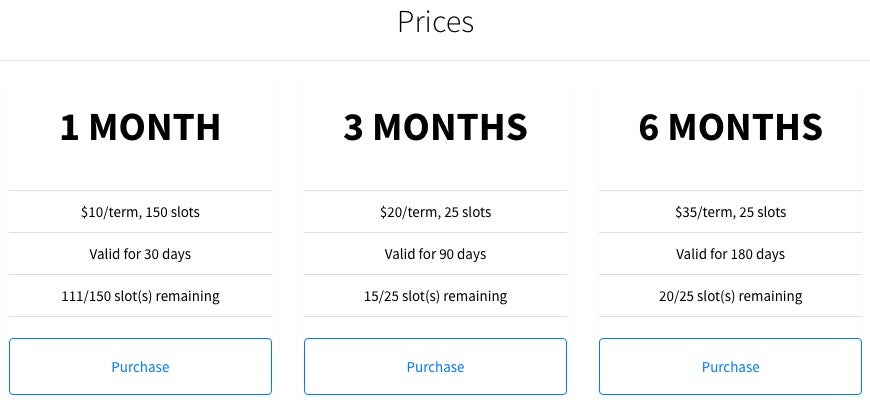Select the 1 MONTH plan title
870x405 pixels.
pos(140,127)
